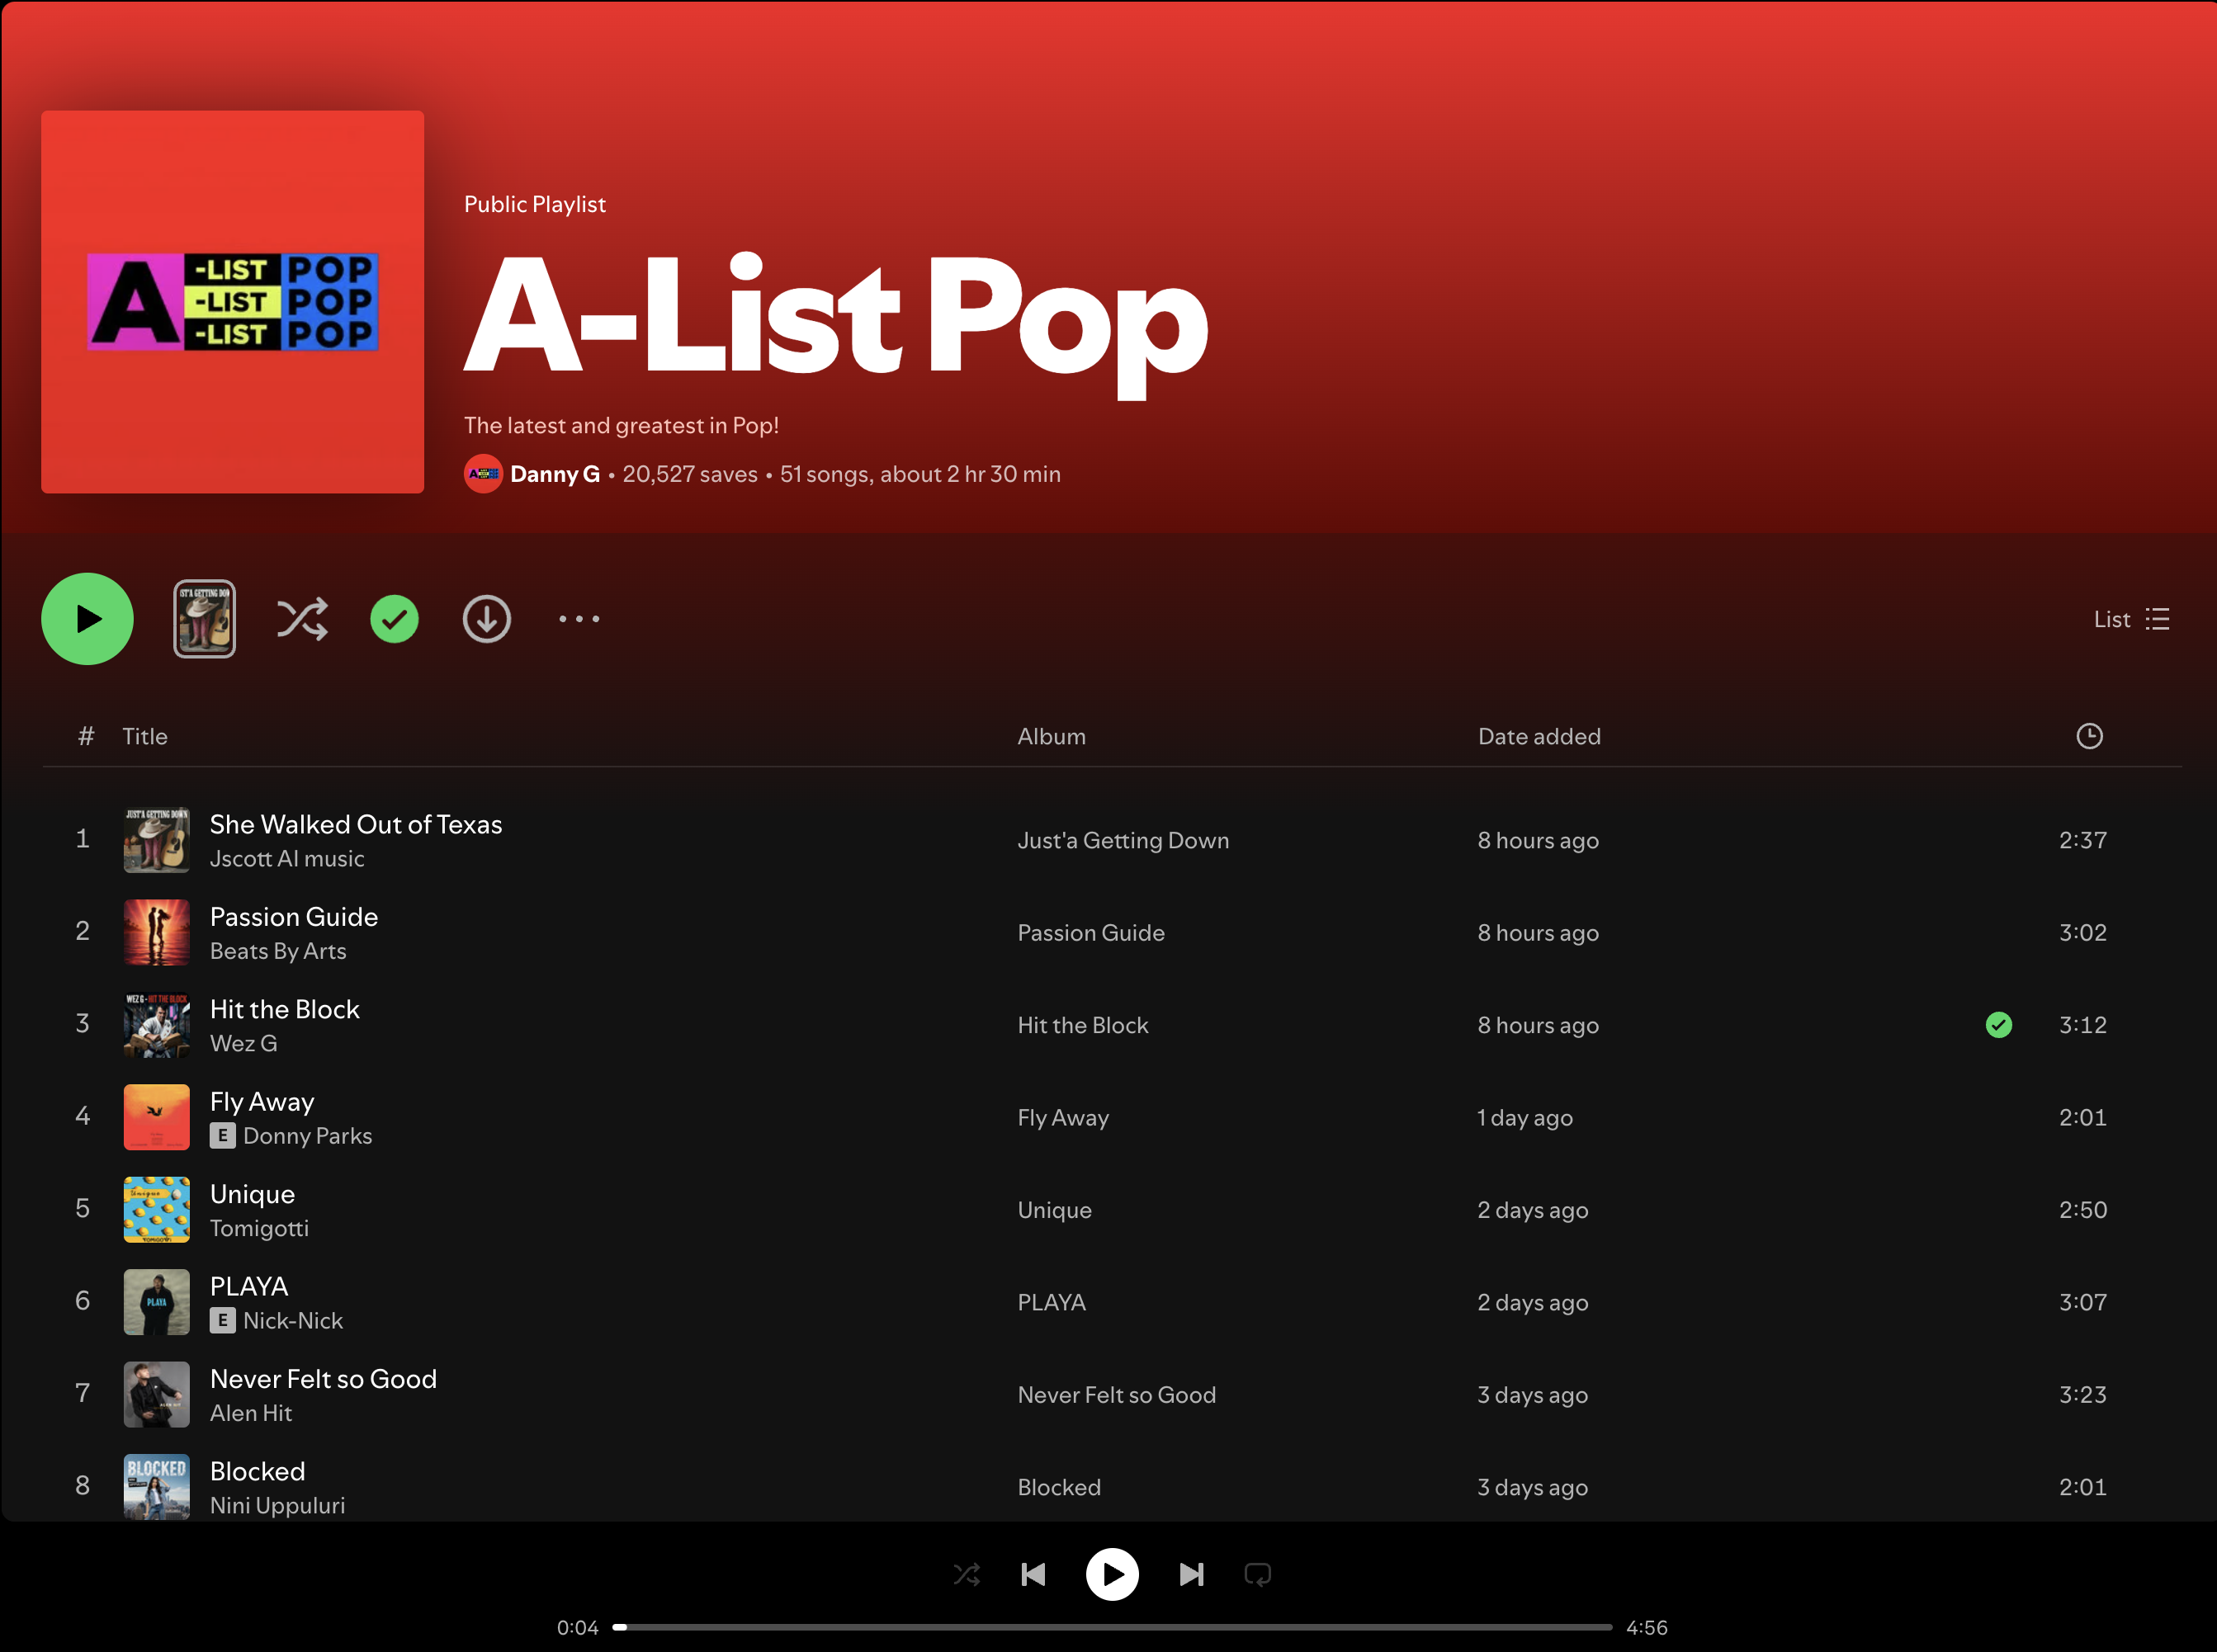
Task: Select the Blocked song title
Action: click(257, 1471)
